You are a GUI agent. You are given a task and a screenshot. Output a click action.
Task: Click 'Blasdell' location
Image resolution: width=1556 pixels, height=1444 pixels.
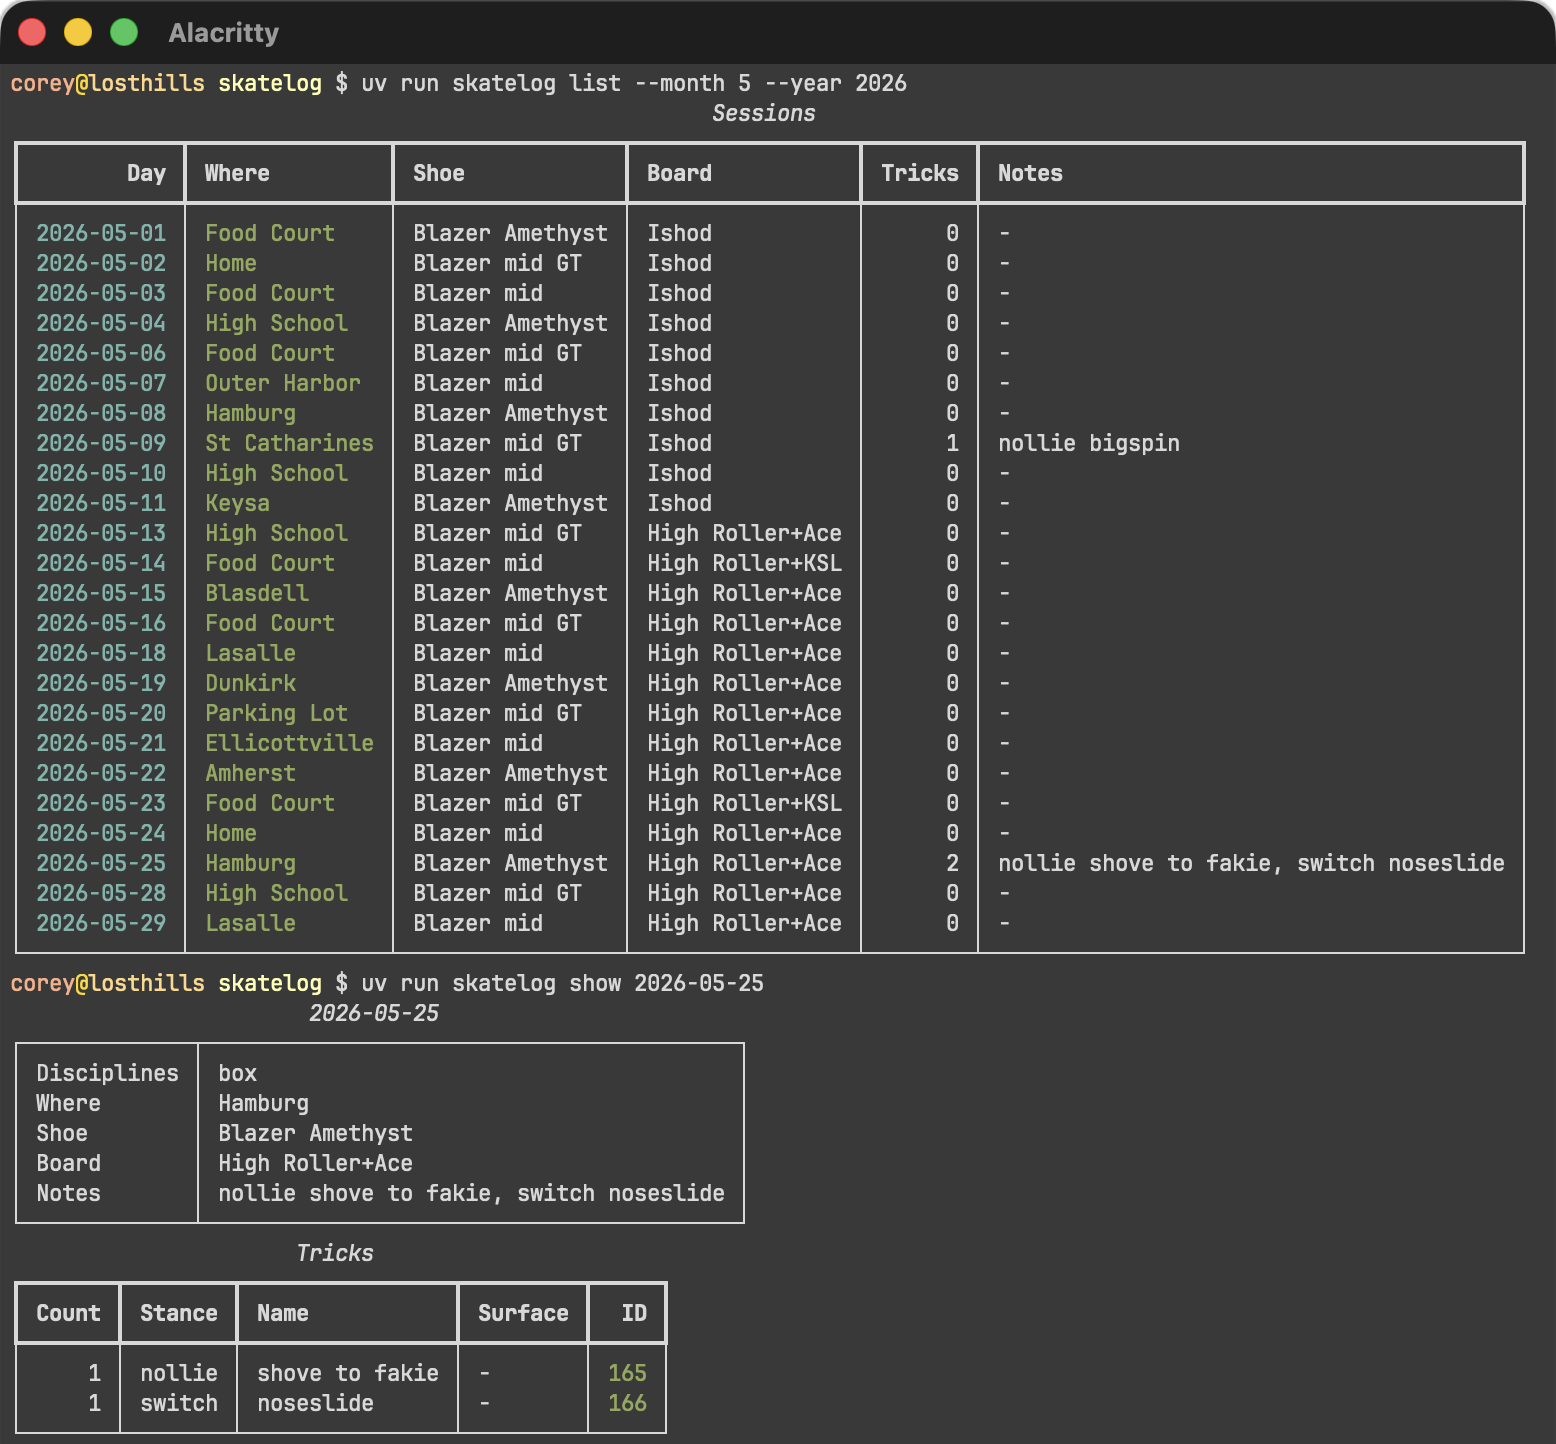(257, 593)
